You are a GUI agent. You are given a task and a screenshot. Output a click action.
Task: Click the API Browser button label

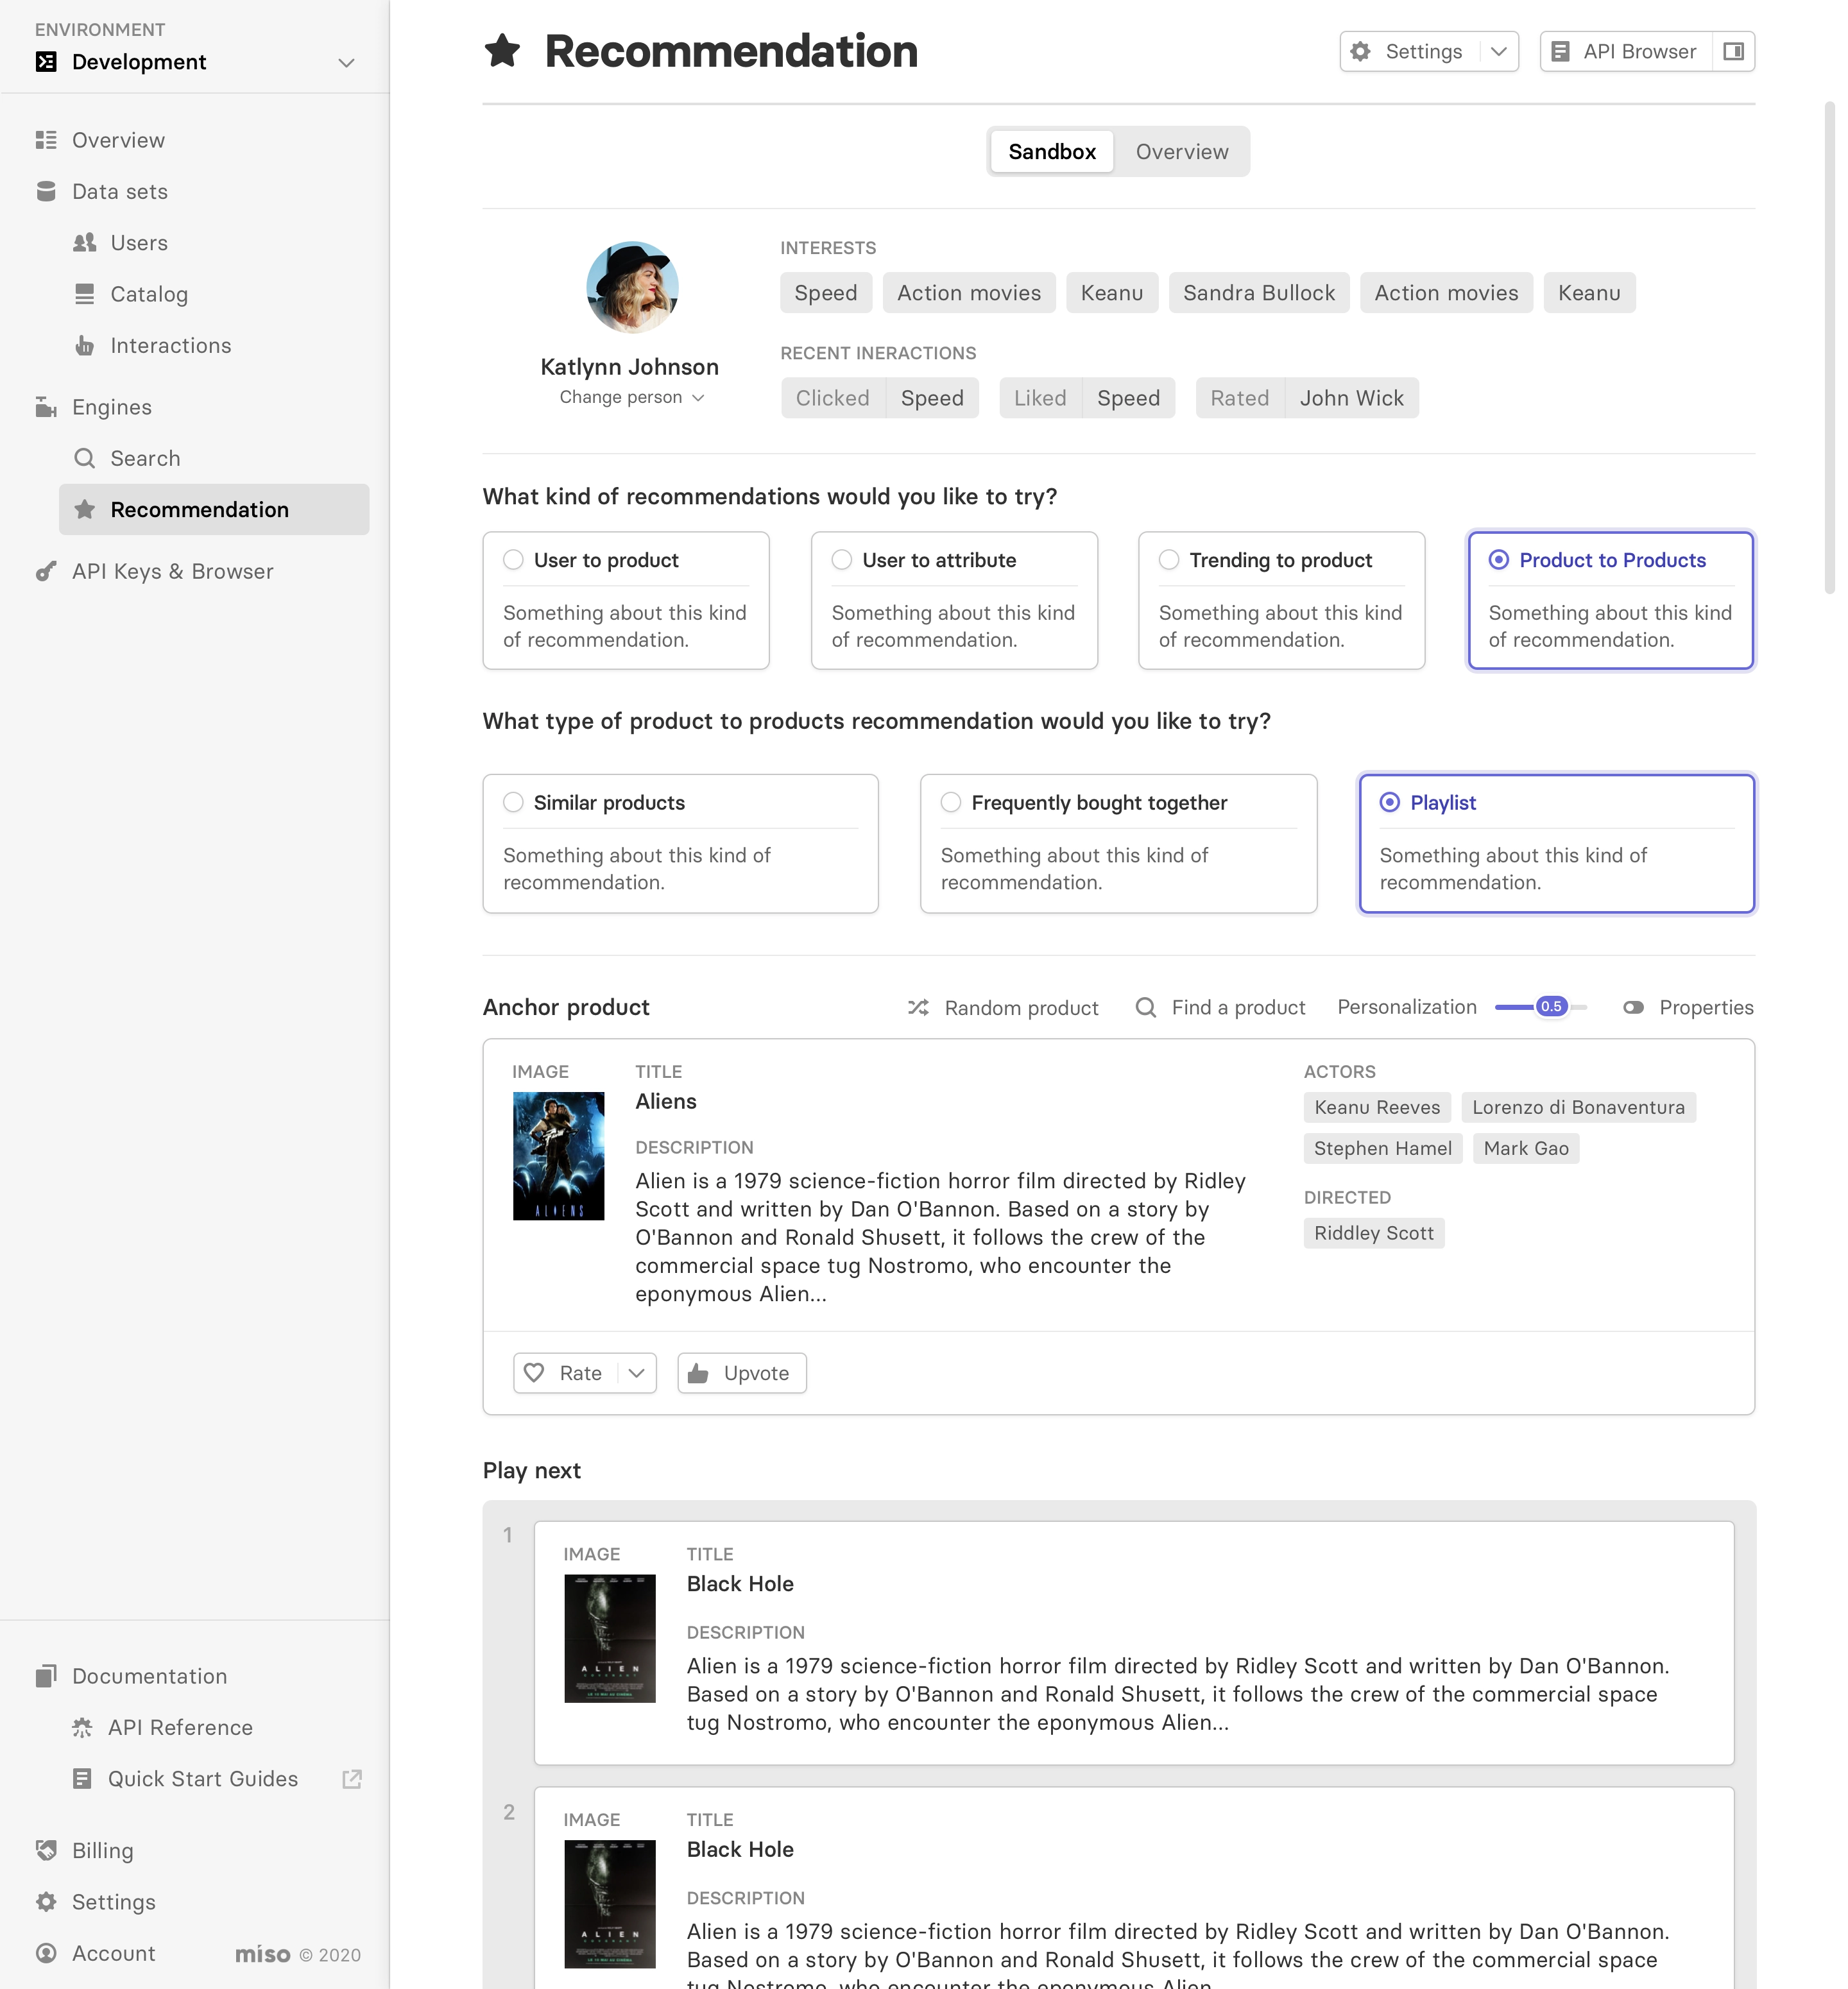point(1639,51)
